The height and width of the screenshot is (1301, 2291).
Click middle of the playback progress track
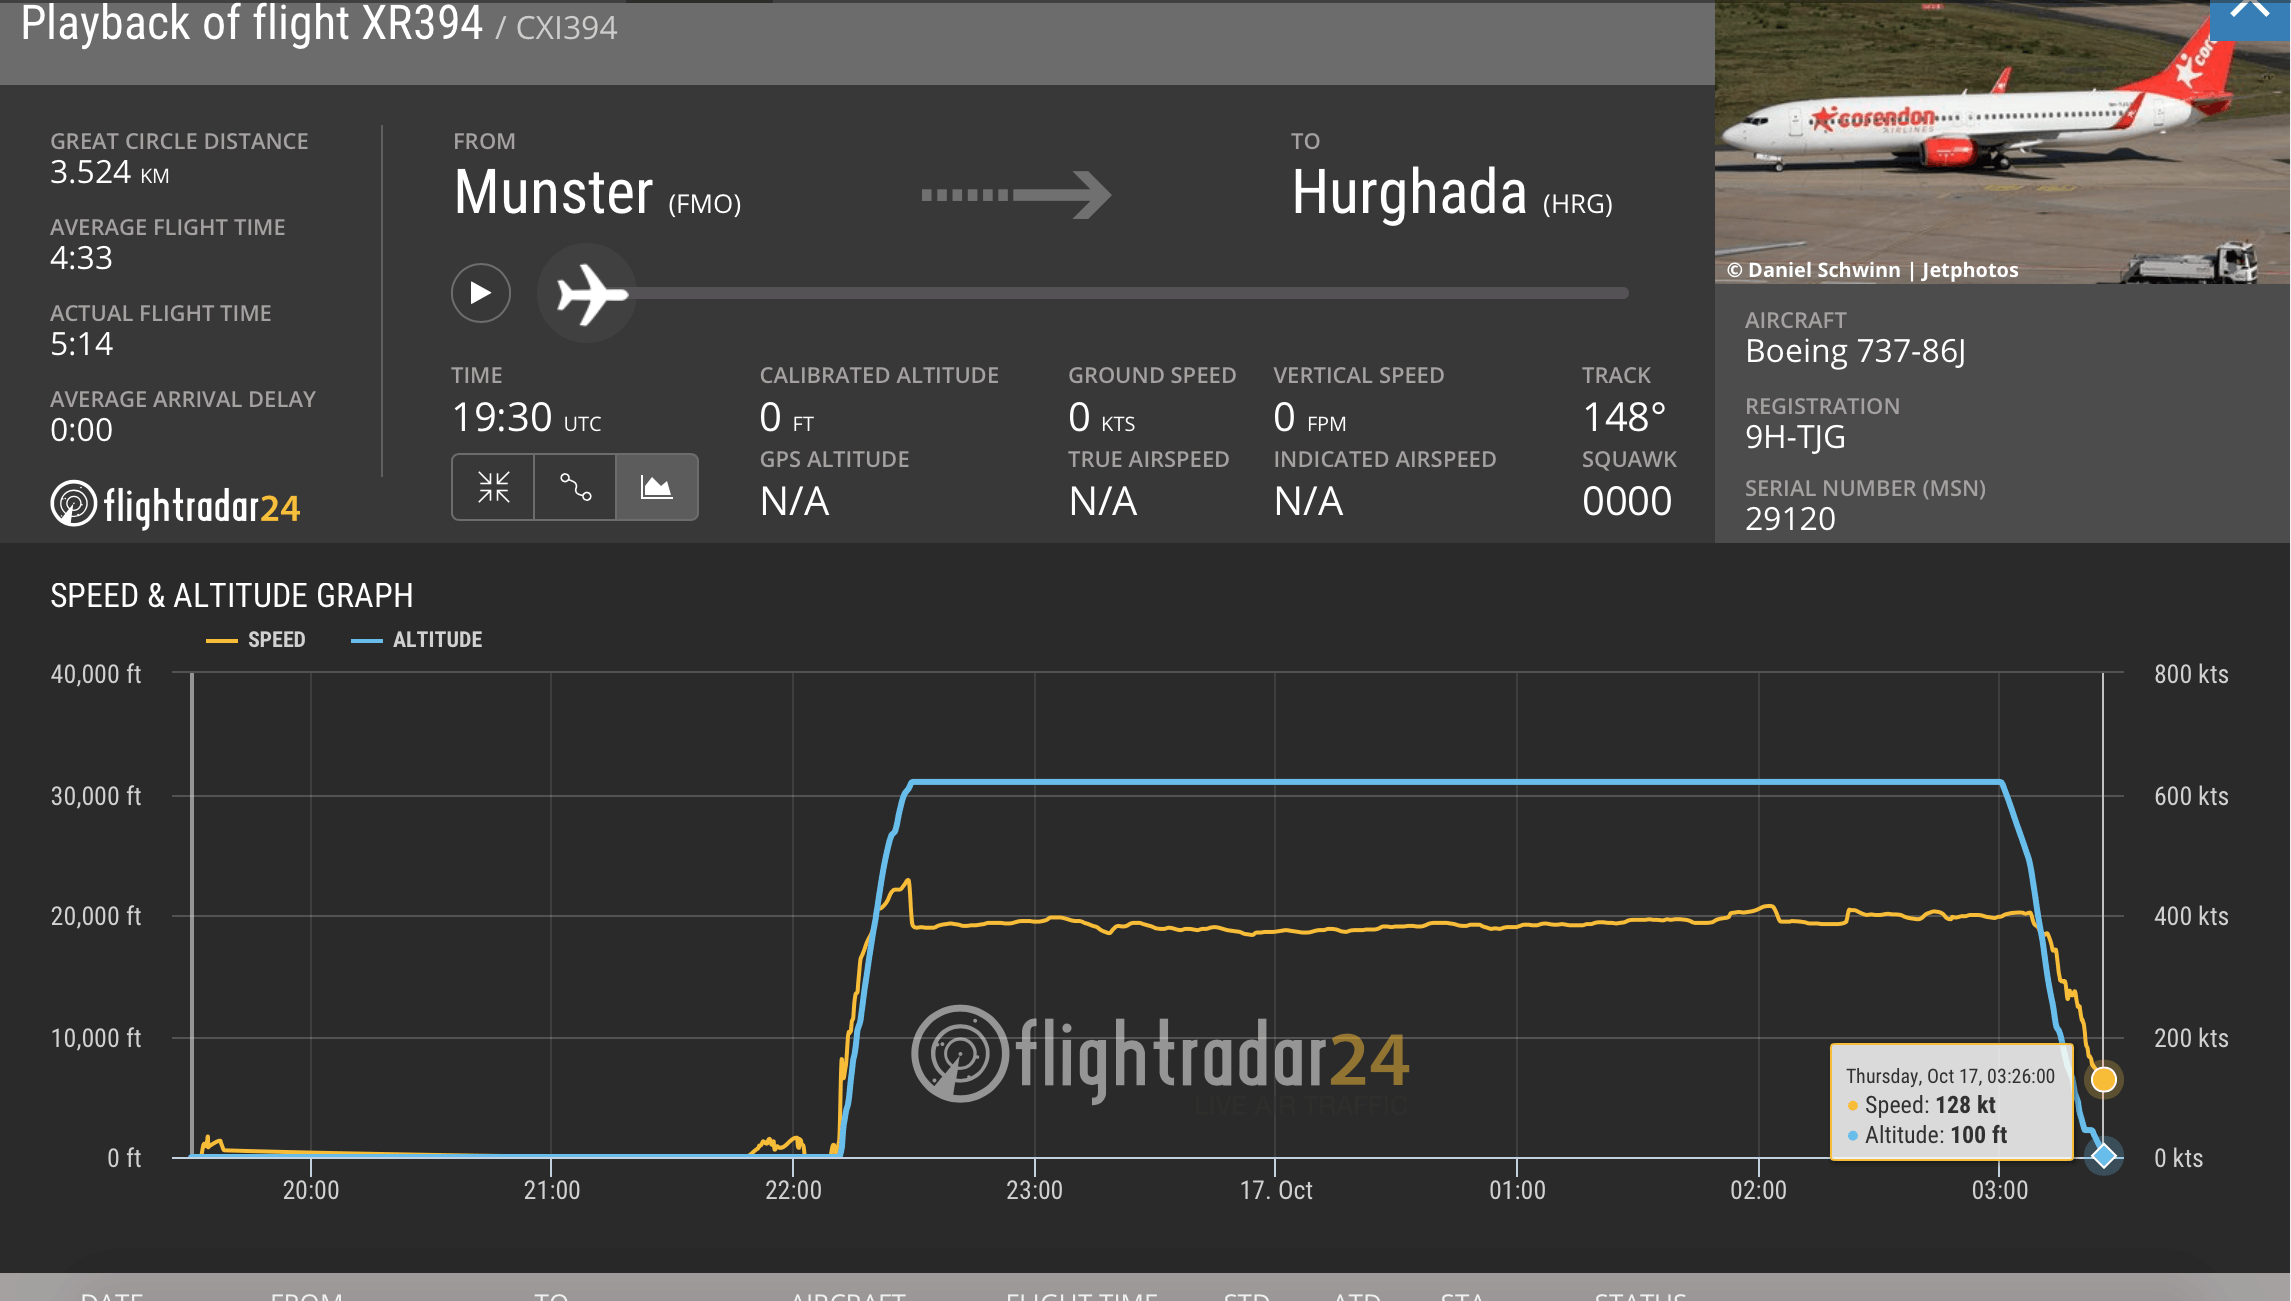tap(1130, 294)
